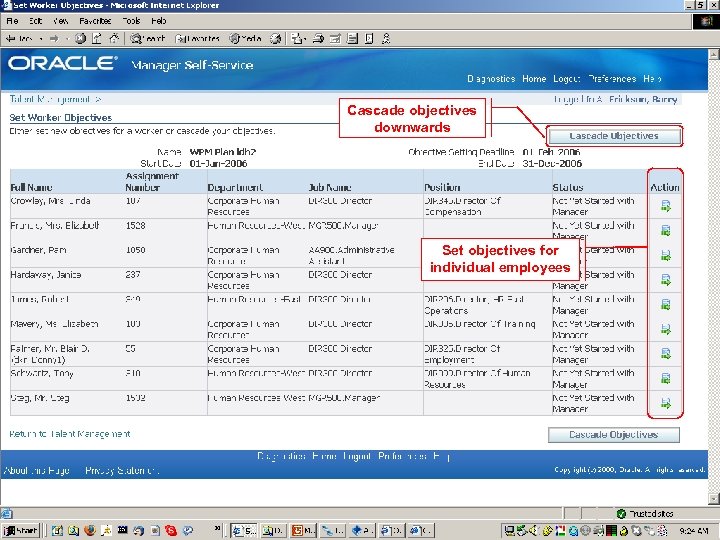Click the page scrollbar up arrow

point(714,54)
